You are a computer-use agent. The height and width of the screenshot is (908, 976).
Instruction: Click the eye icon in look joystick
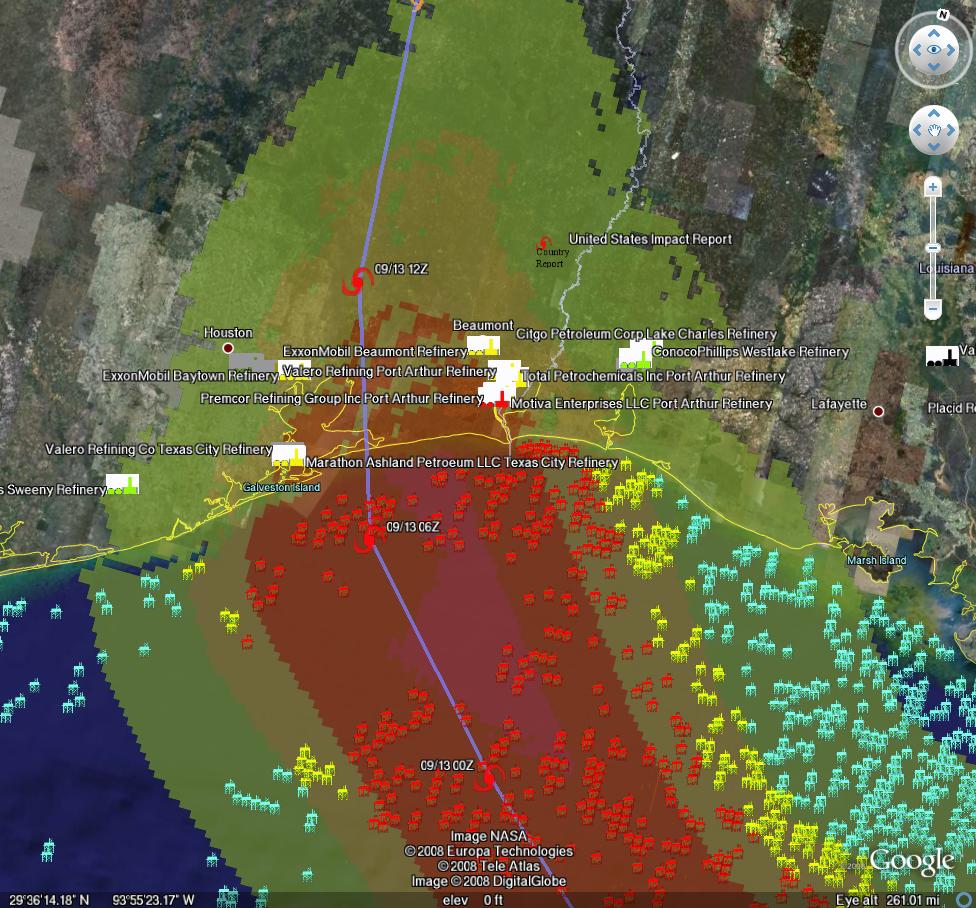point(934,49)
